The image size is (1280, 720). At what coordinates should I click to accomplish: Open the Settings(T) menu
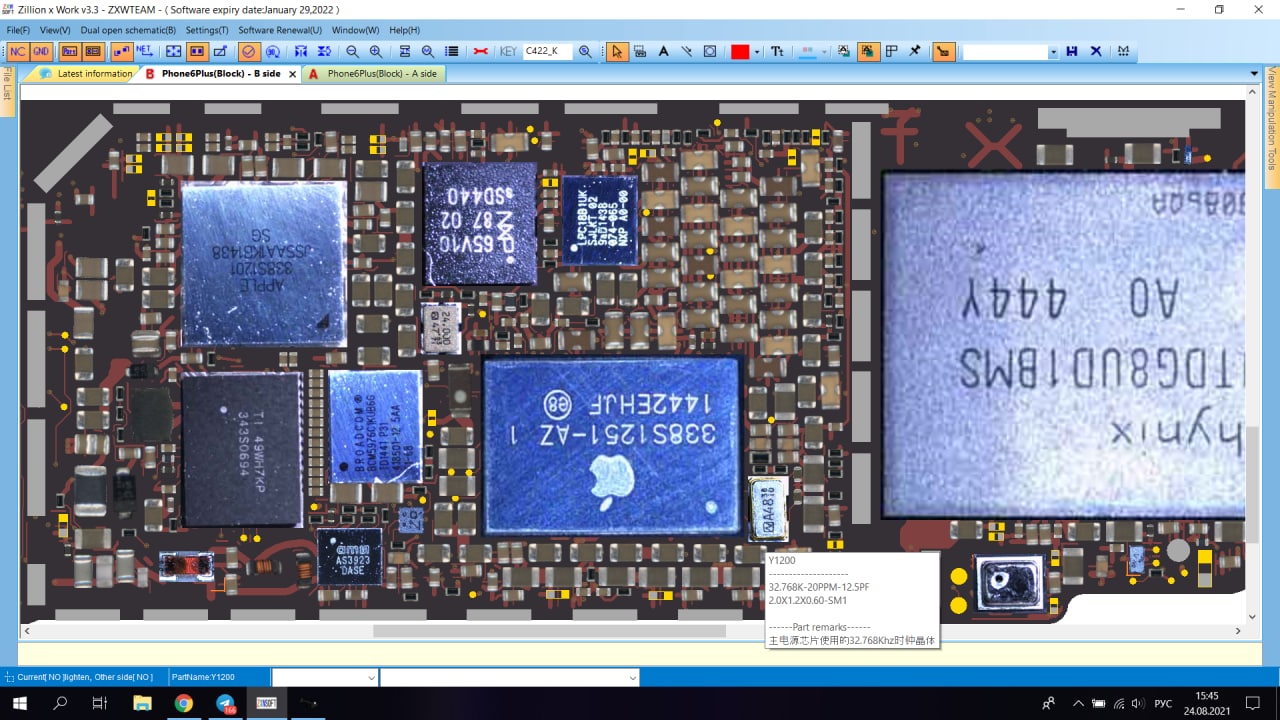[x=207, y=30]
